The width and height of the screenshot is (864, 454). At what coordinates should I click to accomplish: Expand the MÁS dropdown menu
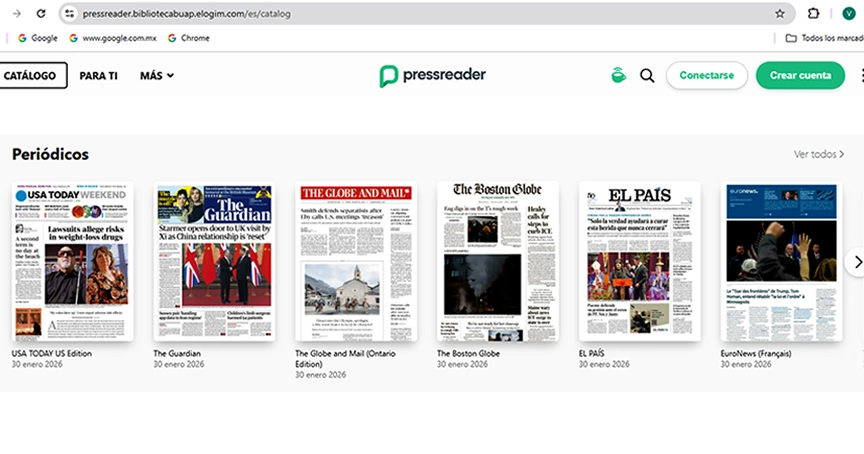[x=156, y=76]
